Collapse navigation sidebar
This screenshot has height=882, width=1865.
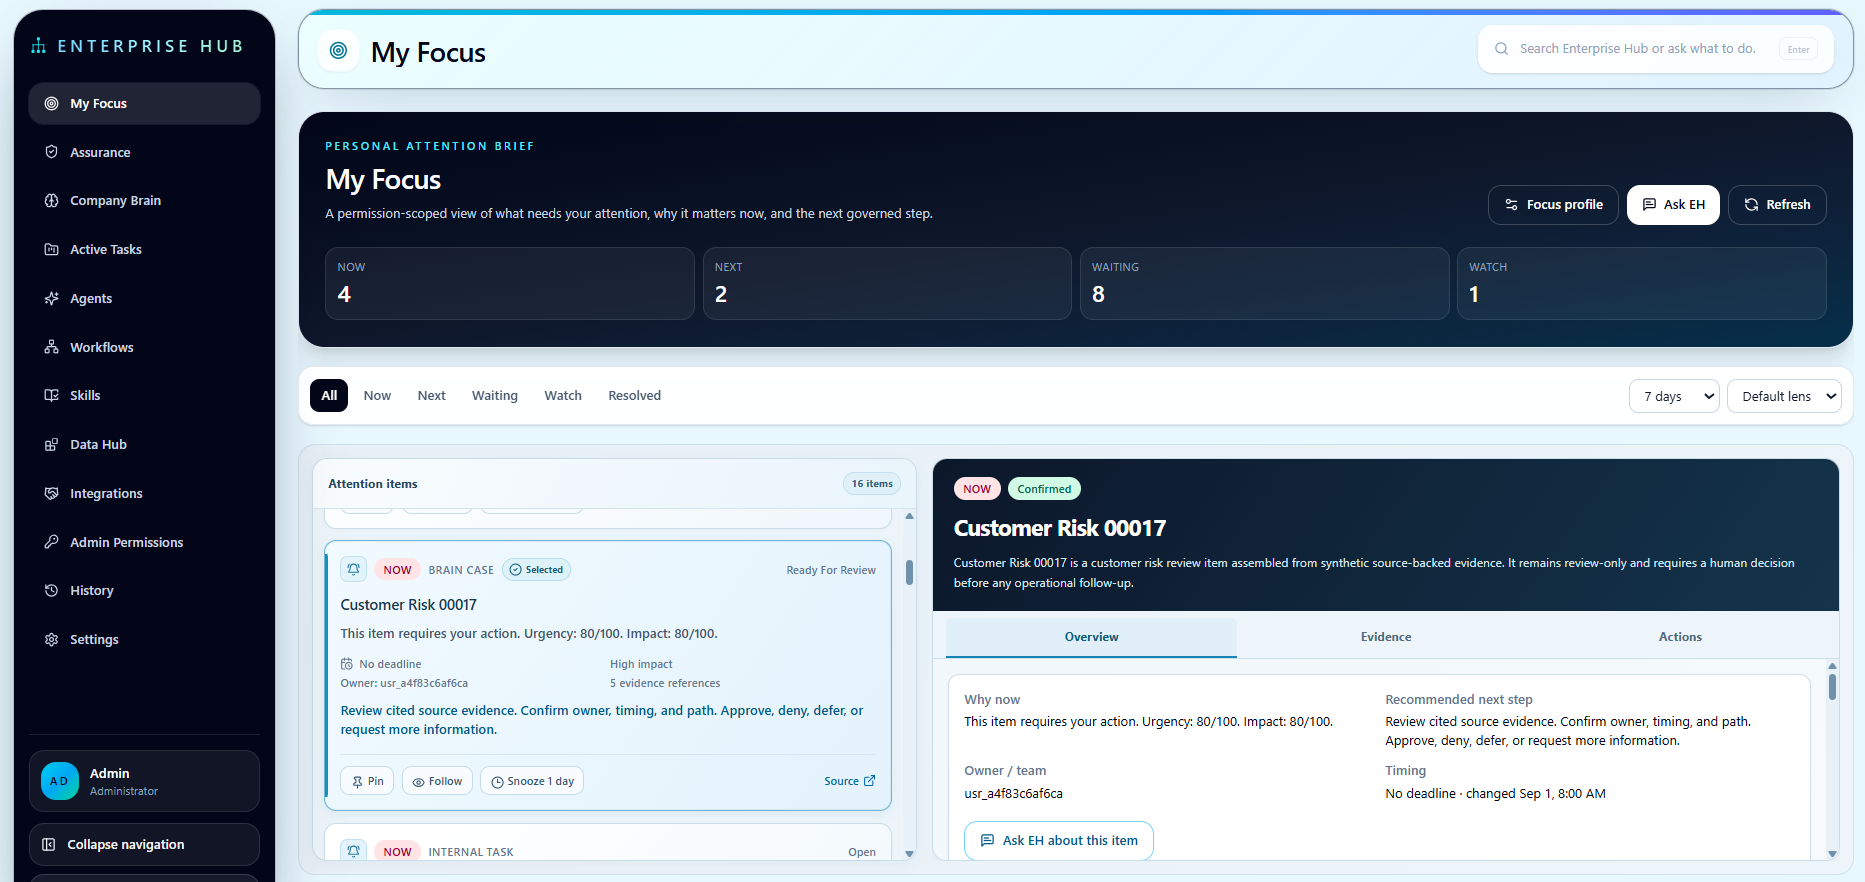click(x=144, y=844)
